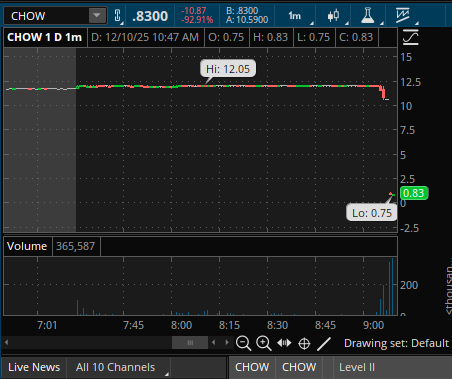Click the H: 0.83 high value
452x379 pixels.
tap(270, 37)
